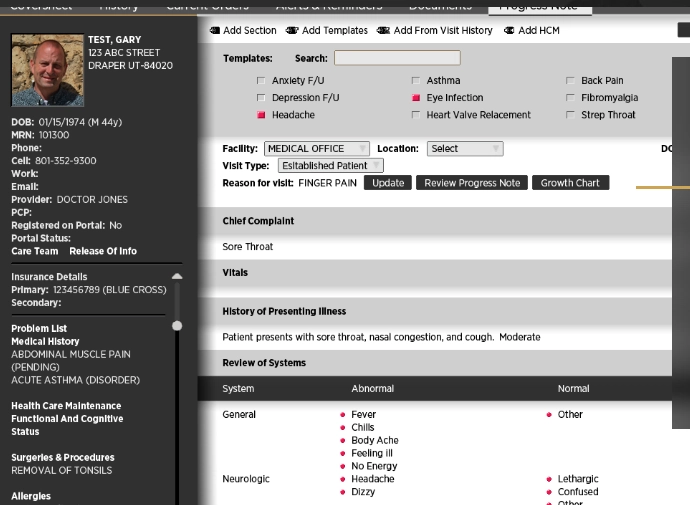
Task: Click Add From Visit History label
Action: (x=443, y=30)
